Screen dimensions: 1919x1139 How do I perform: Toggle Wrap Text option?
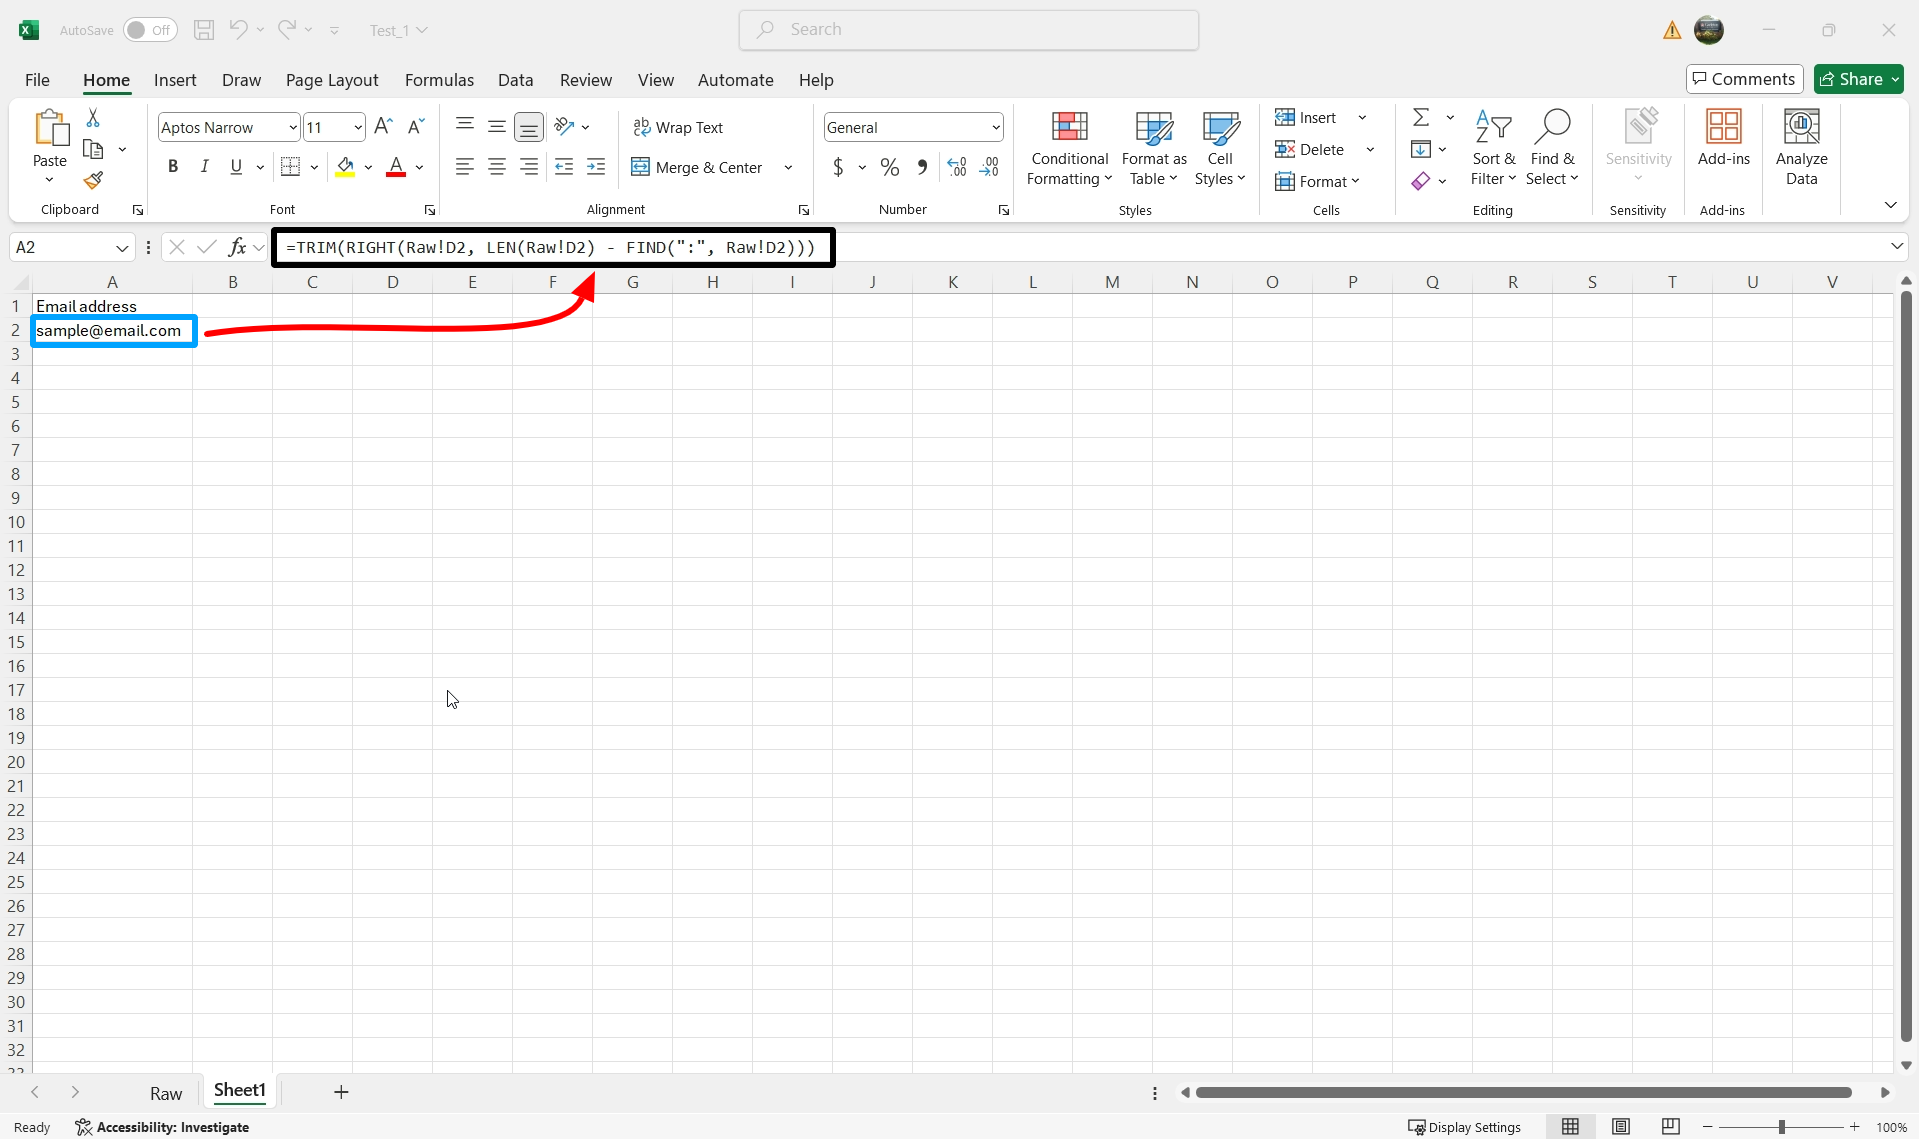pyautogui.click(x=678, y=127)
